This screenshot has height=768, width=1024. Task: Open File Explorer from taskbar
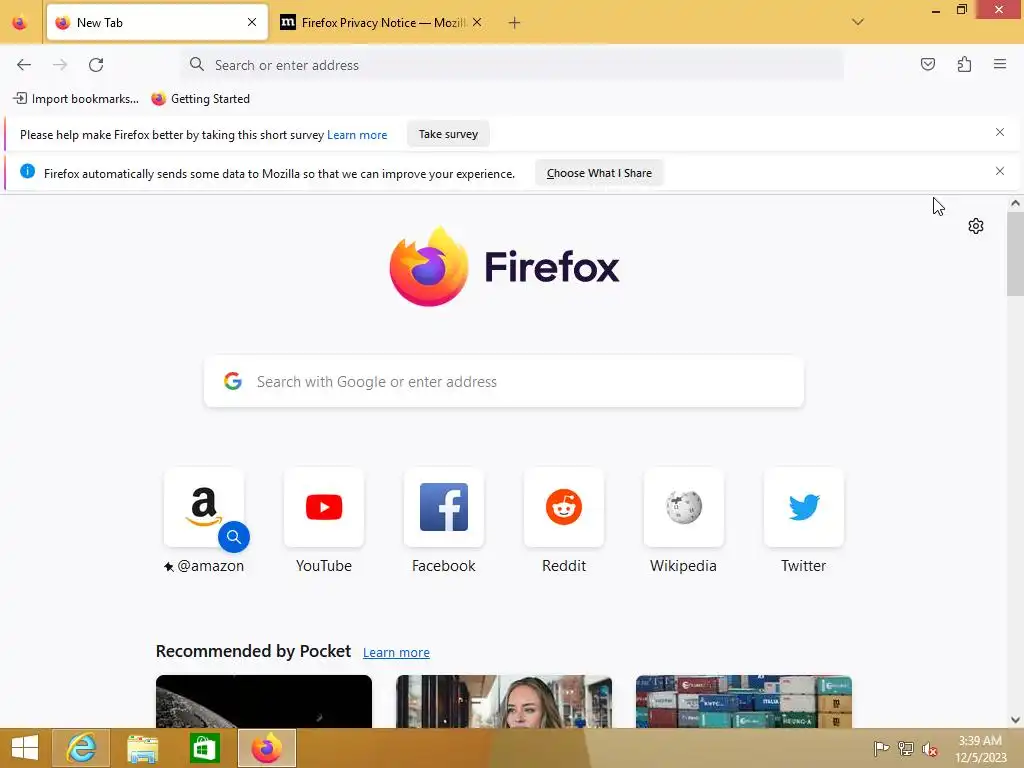pos(142,748)
